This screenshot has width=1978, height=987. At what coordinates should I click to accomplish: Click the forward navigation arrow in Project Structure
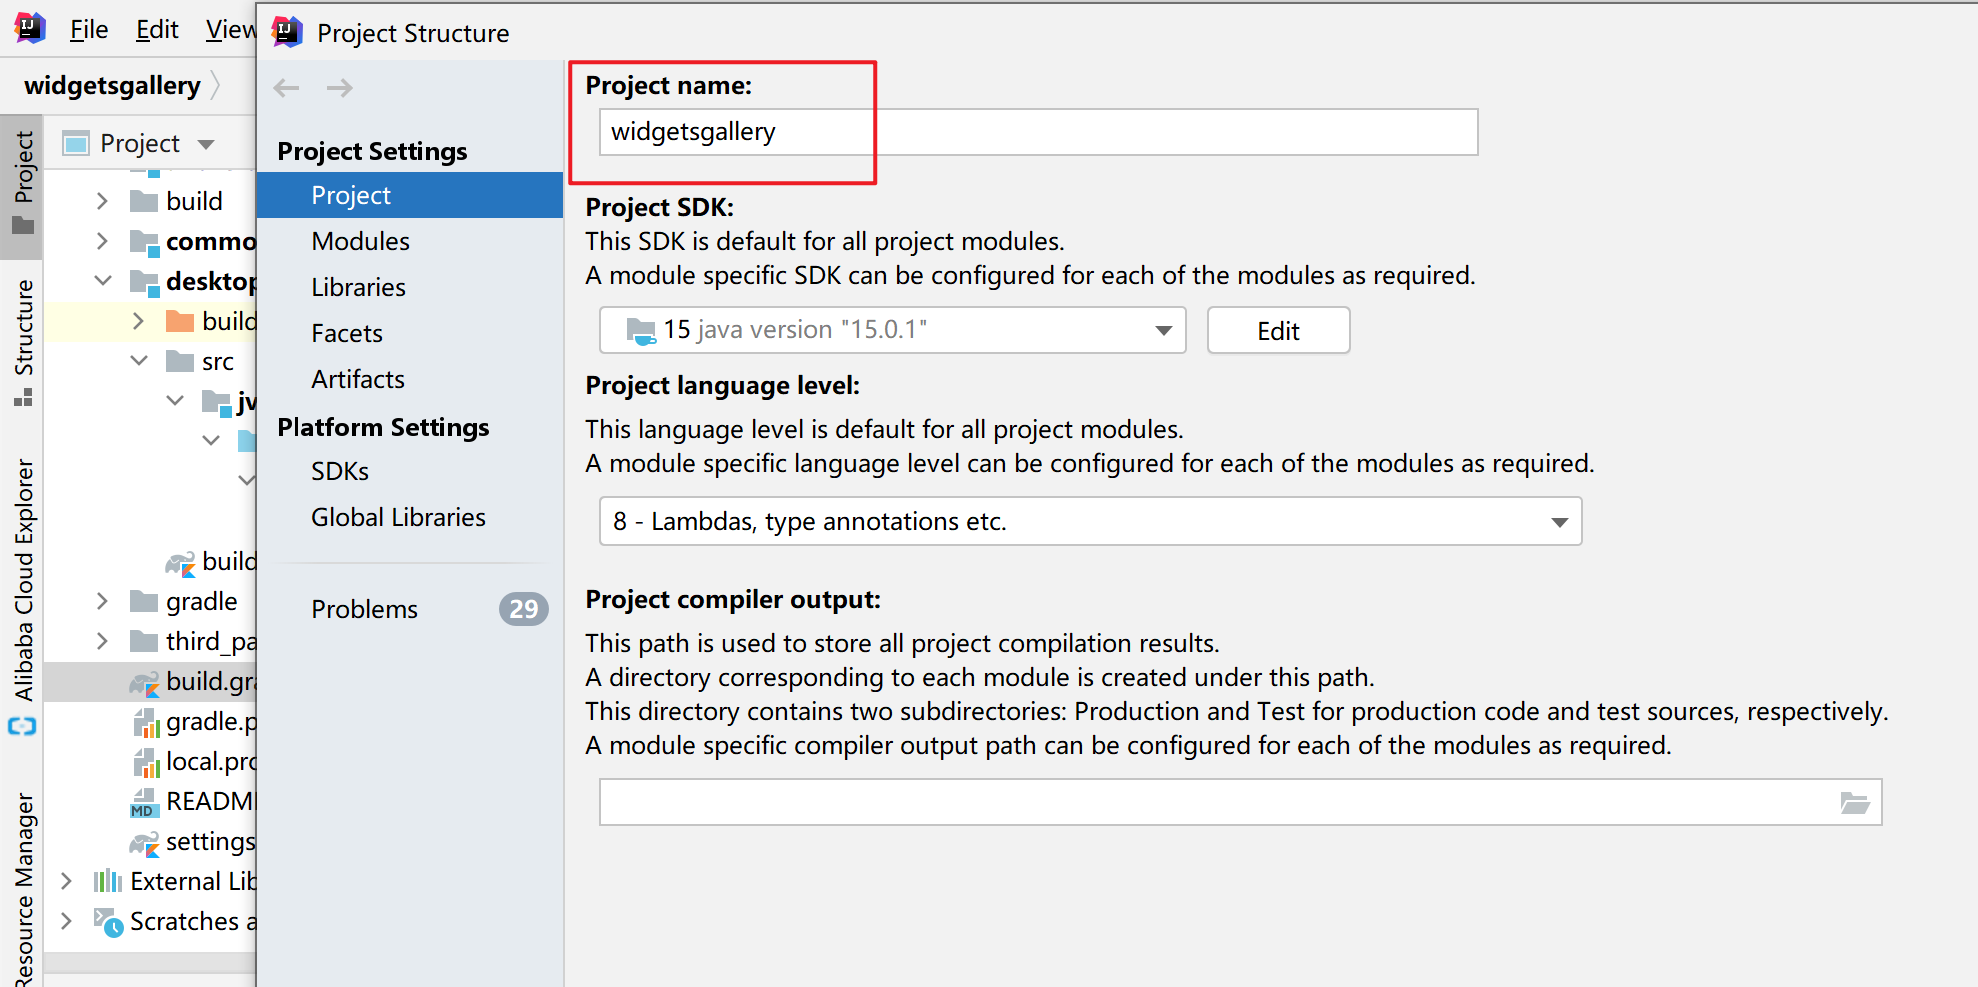click(x=340, y=87)
